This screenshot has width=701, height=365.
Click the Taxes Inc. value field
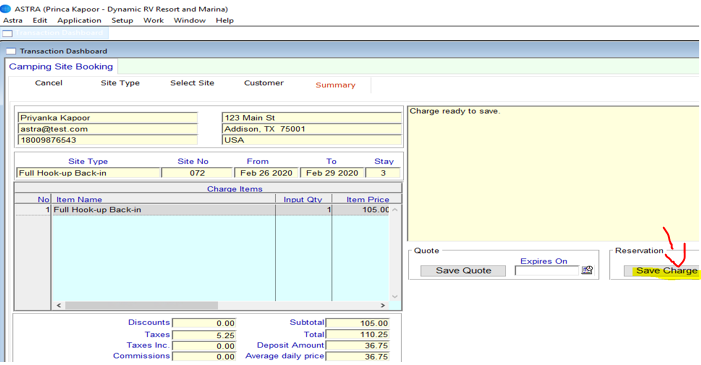[x=204, y=346]
